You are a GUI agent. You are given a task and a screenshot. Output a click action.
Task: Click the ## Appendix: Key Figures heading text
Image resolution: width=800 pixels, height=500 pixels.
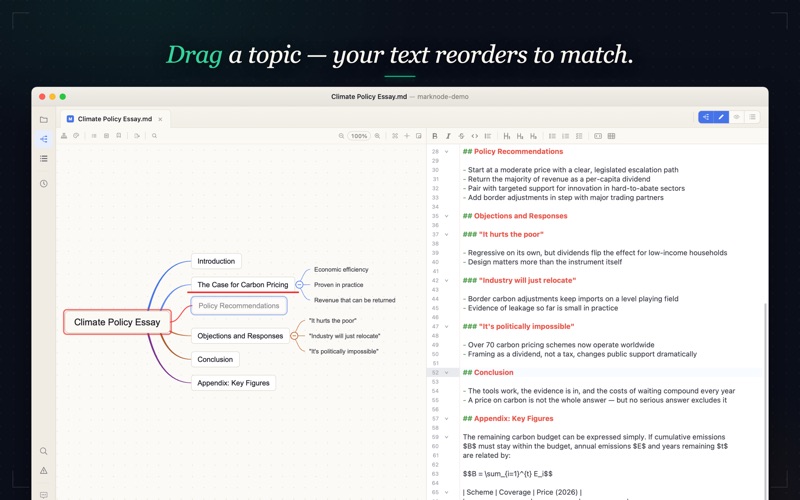click(x=508, y=418)
